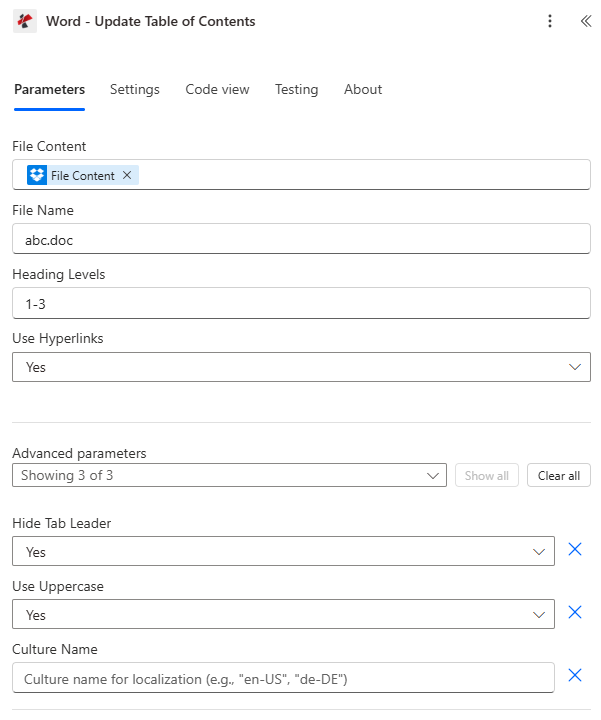Click the File Content token chip label

point(83,175)
